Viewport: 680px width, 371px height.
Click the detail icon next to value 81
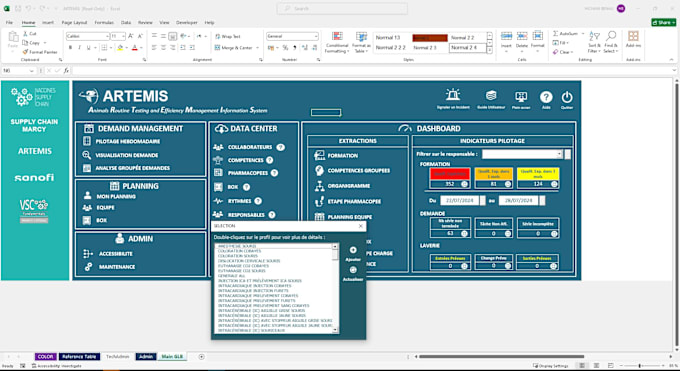(508, 184)
